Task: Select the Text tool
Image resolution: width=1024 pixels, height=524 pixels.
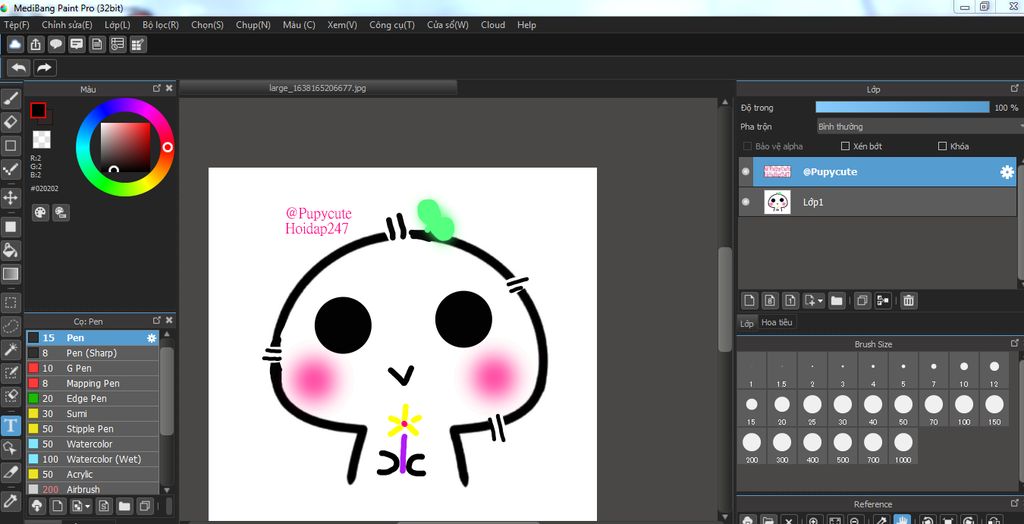Action: [11, 425]
